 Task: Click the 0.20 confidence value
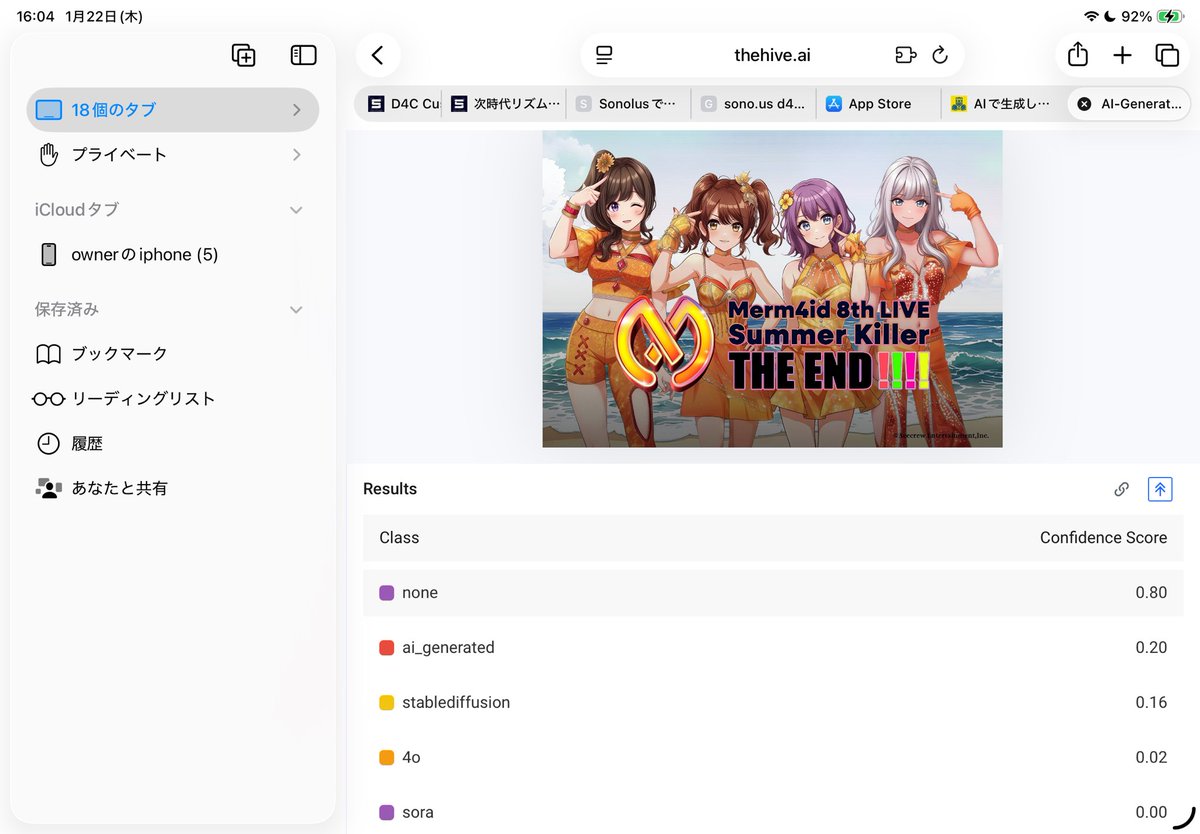1151,648
